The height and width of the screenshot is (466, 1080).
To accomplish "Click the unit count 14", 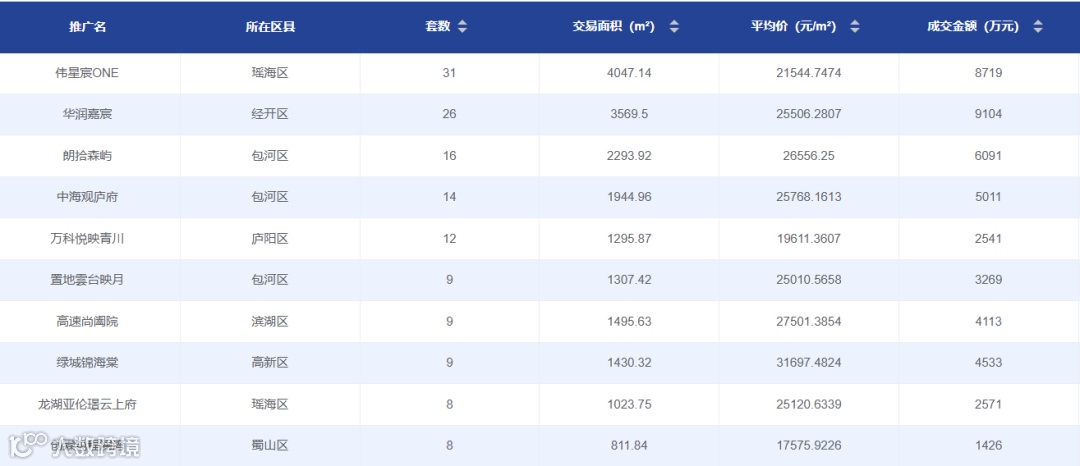I will (449, 197).
